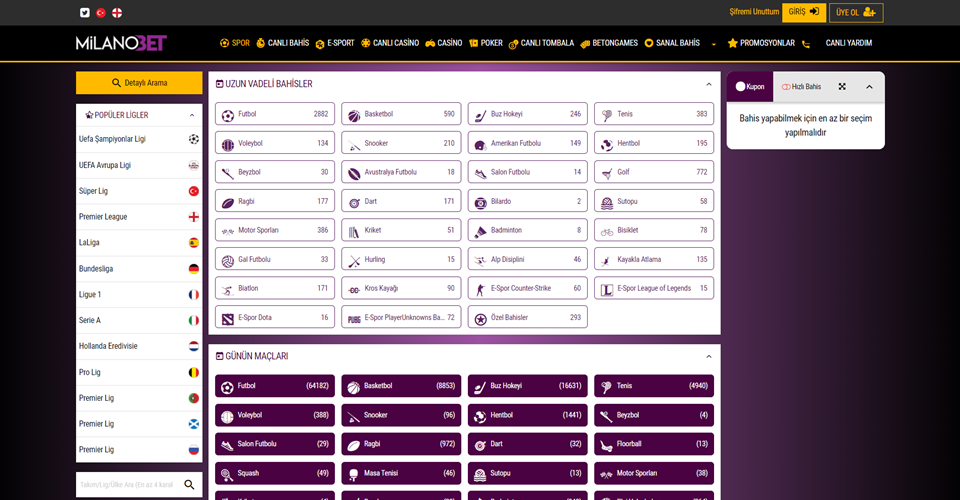The width and height of the screenshot is (960, 500).
Task: Collapse the Günün Maçları section
Action: (709, 357)
